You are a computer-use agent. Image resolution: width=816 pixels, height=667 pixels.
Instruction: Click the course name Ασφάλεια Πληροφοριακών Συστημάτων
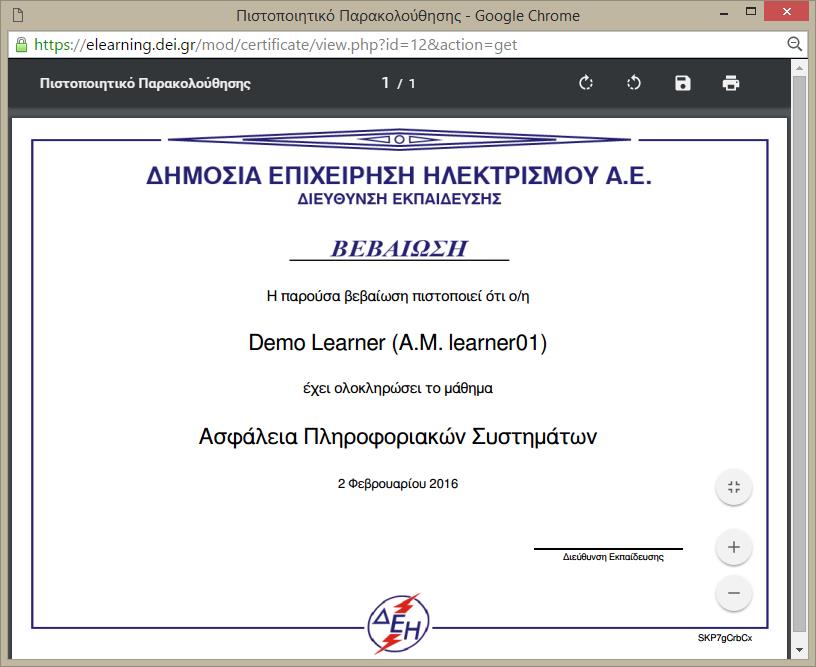pyautogui.click(x=398, y=436)
